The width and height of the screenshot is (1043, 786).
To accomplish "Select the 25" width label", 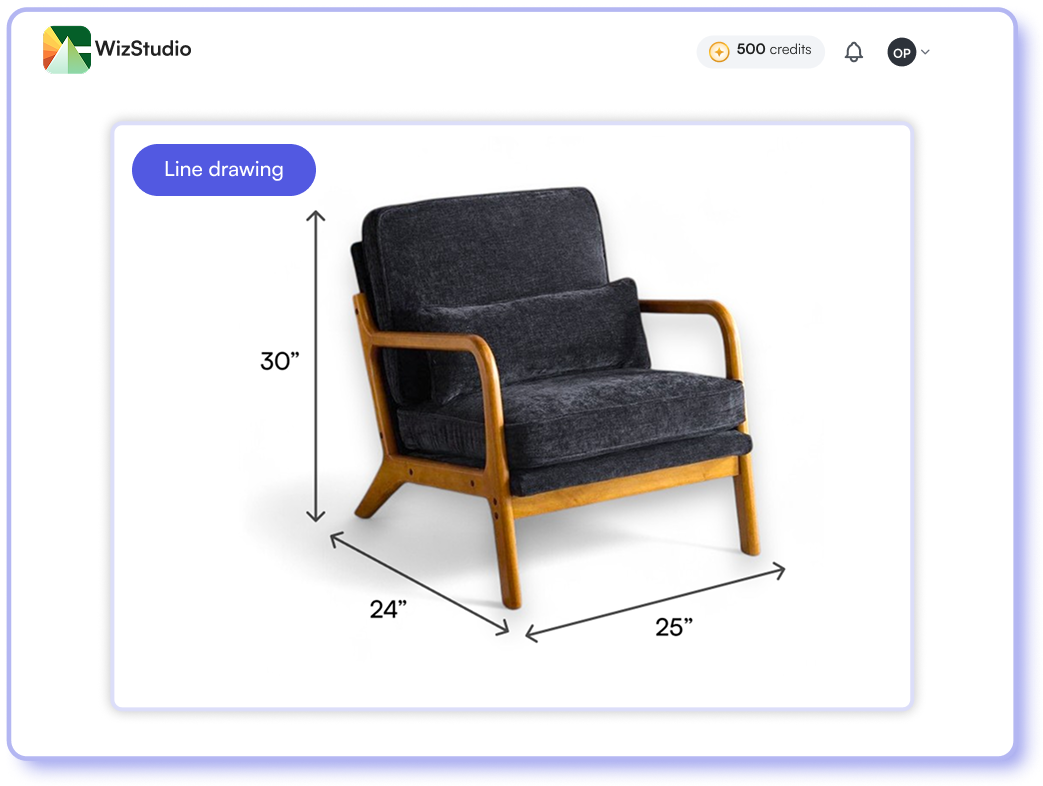I will tap(674, 627).
